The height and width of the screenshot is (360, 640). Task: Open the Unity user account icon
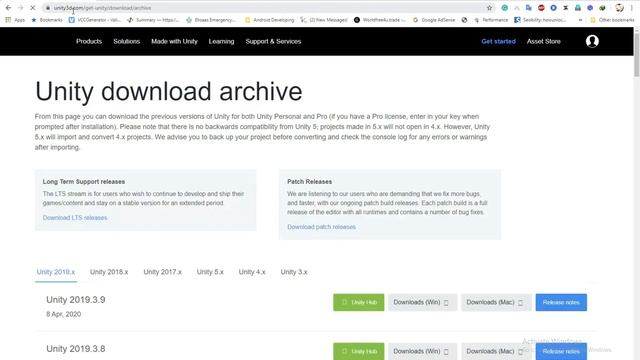point(592,41)
